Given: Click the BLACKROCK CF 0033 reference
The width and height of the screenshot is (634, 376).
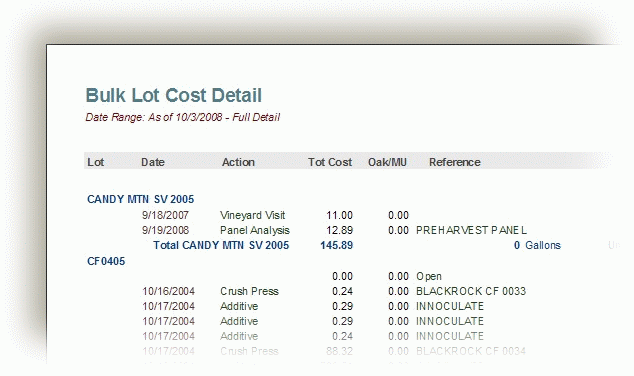Looking at the screenshot, I should [471, 291].
